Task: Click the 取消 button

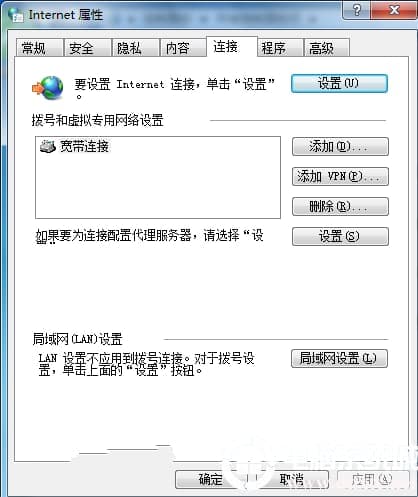Action: click(292, 480)
